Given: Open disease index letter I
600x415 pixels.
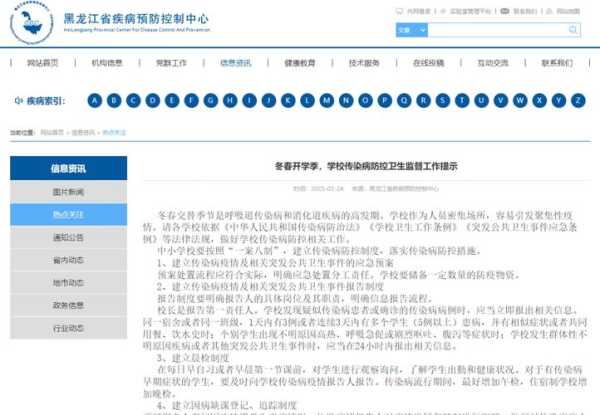Looking at the screenshot, I should [x=249, y=101].
